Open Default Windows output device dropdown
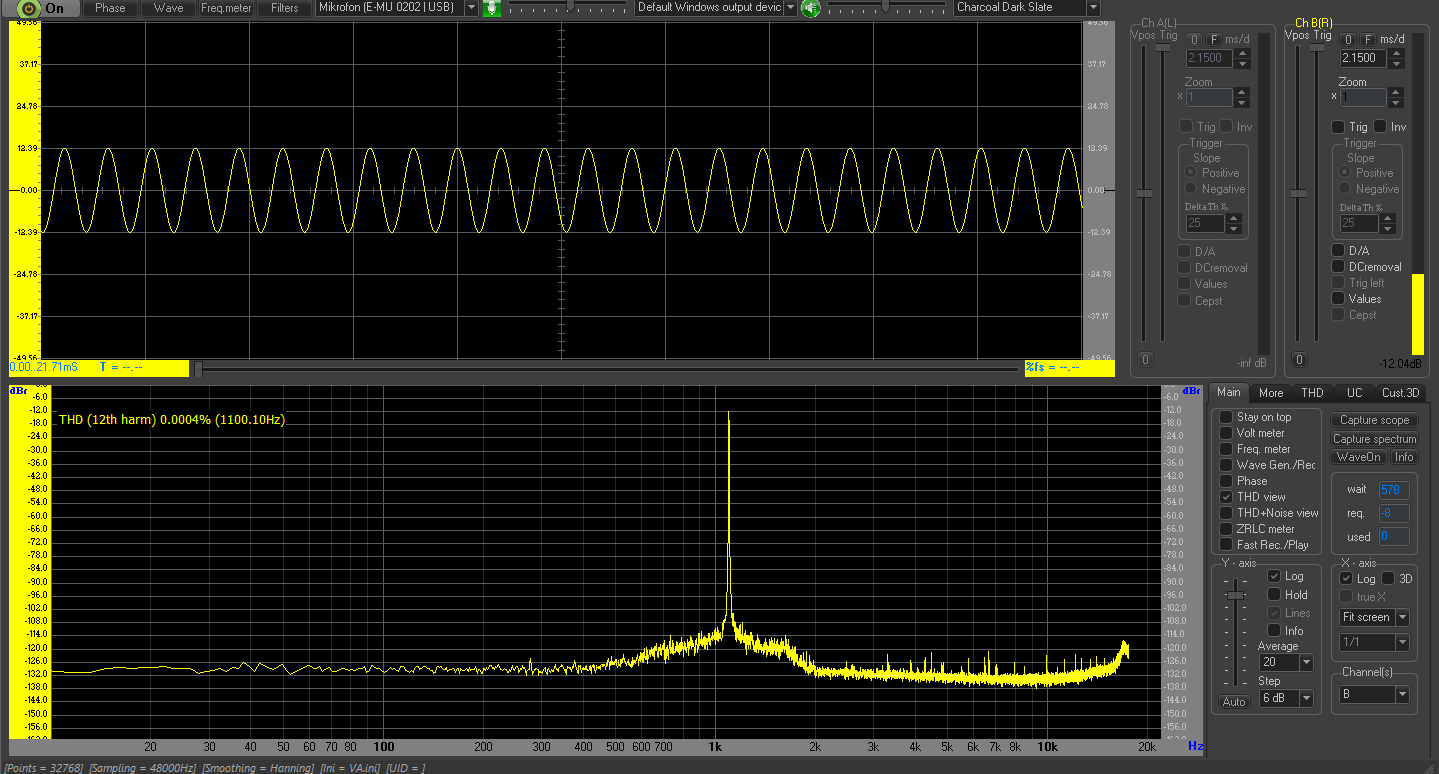The width and height of the screenshot is (1439, 774). [x=790, y=8]
